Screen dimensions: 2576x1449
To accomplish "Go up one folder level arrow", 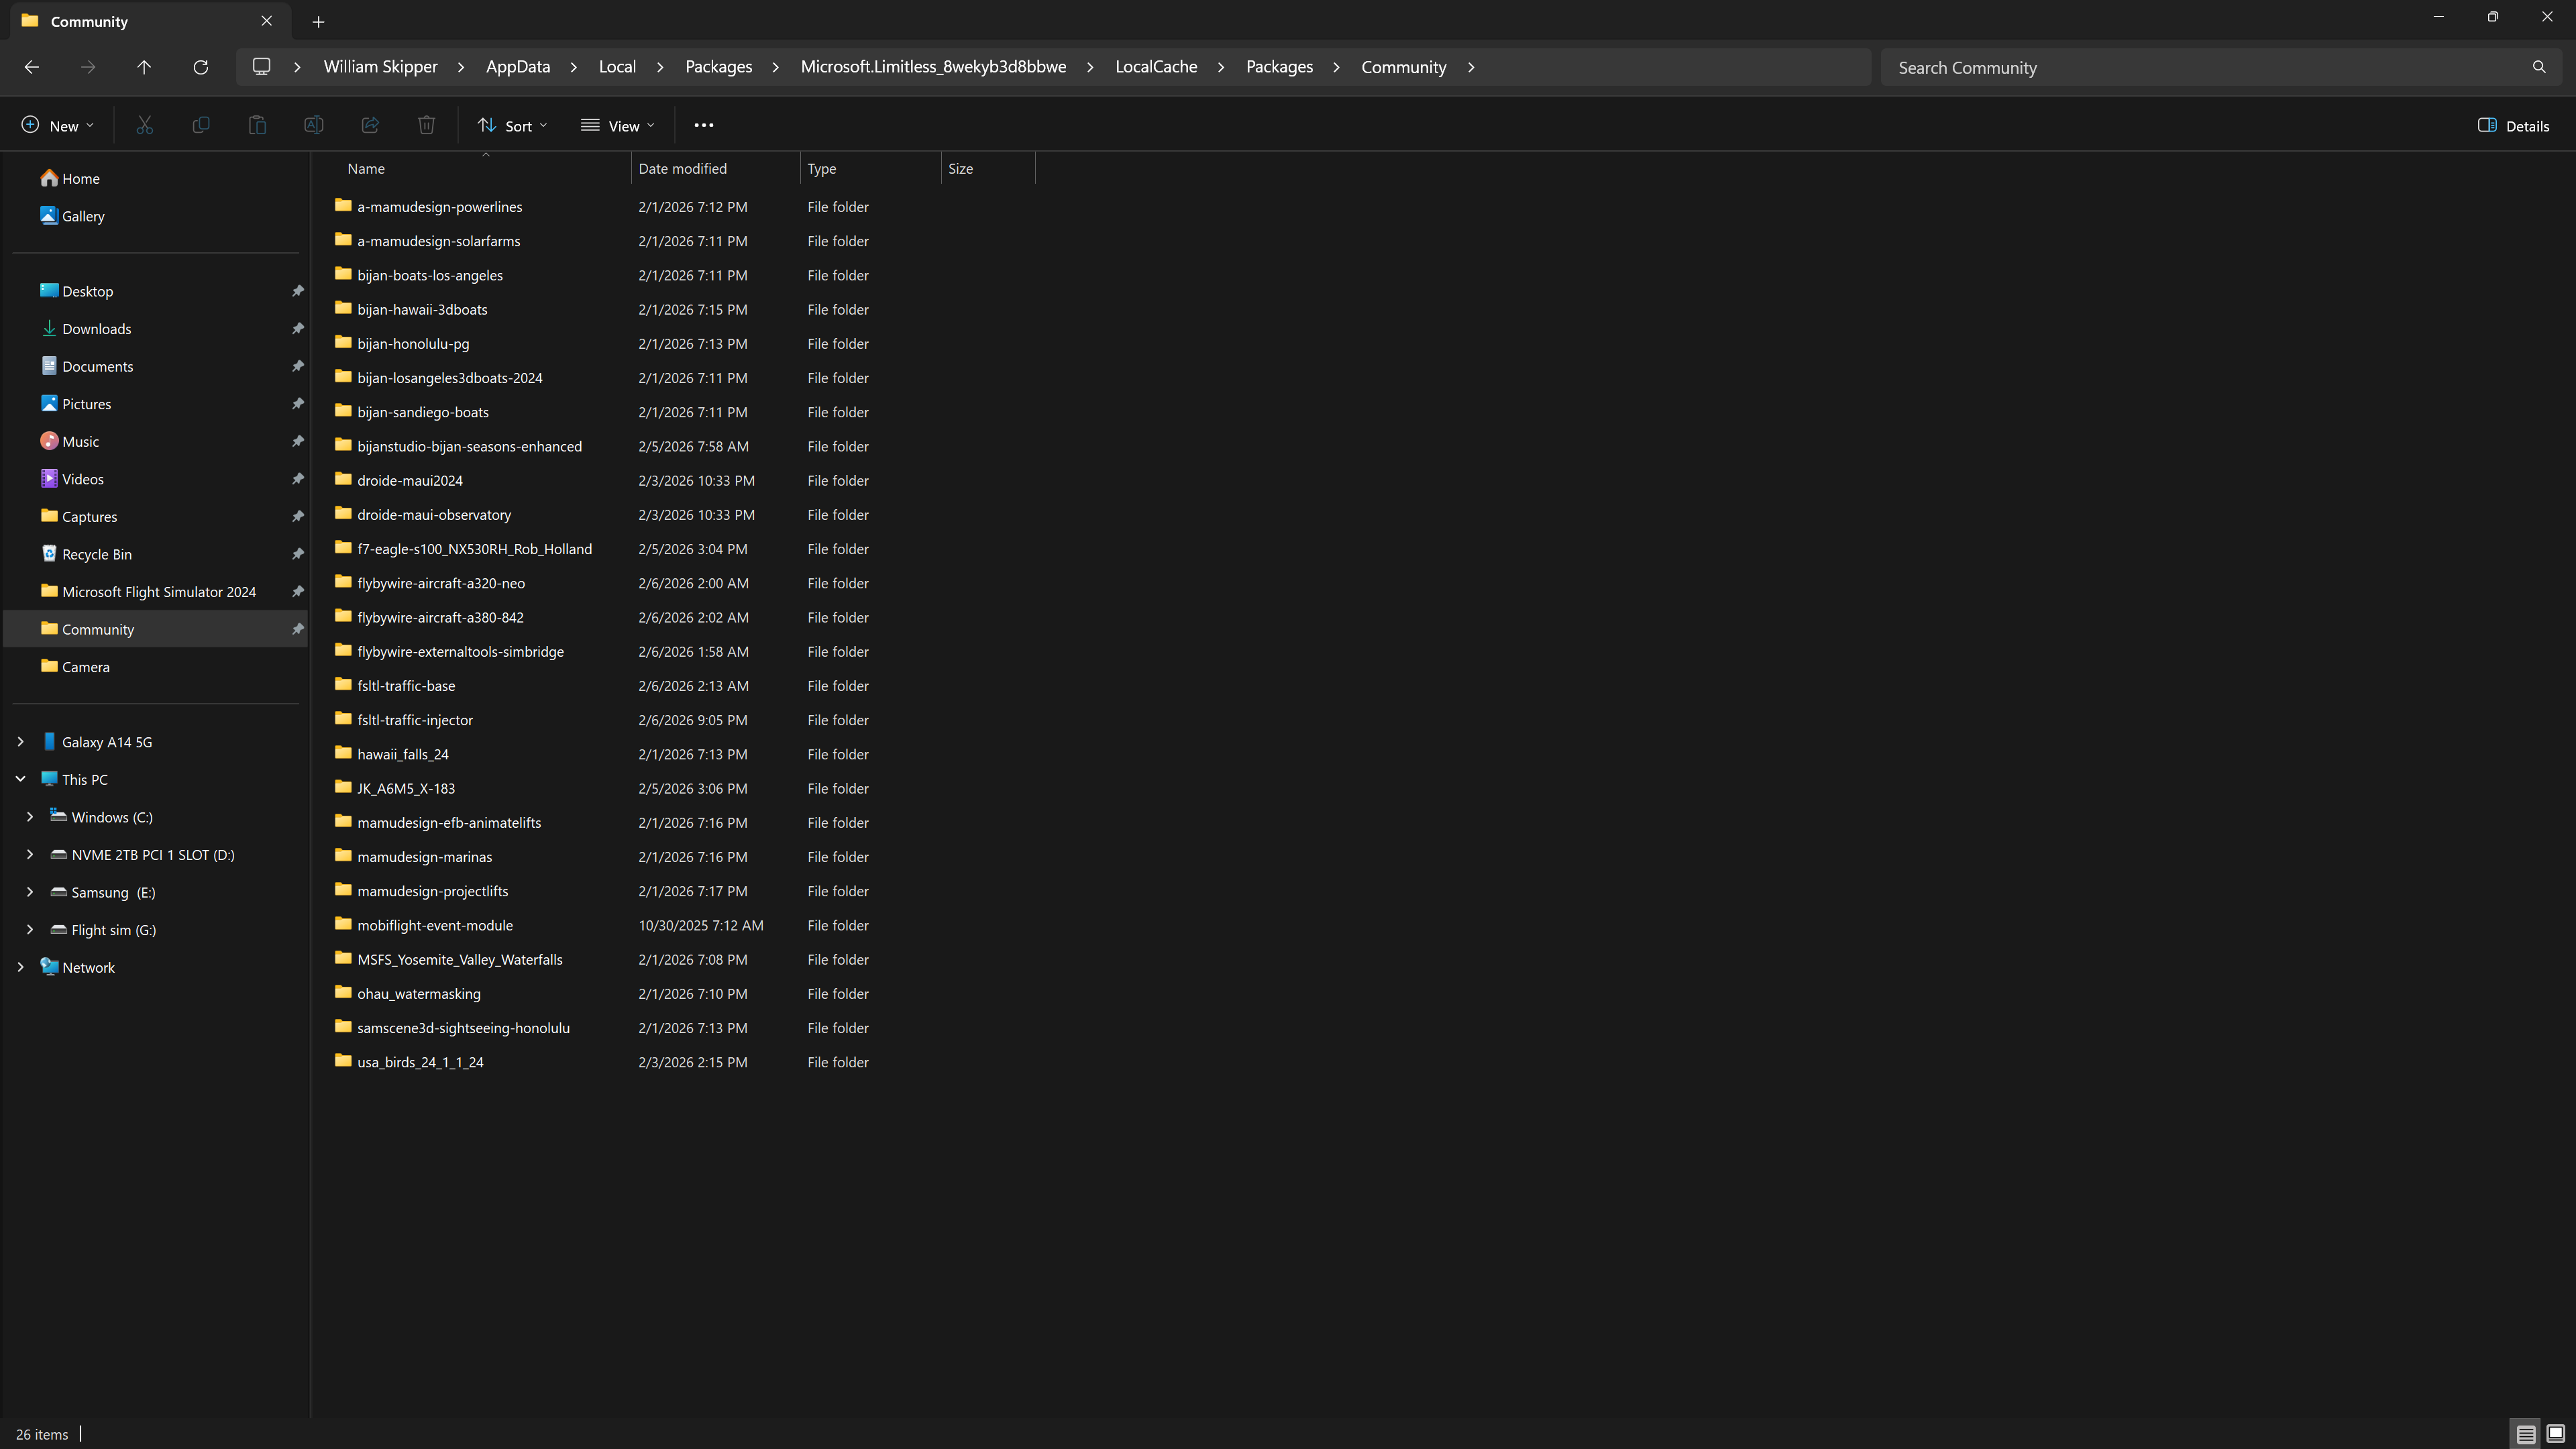I will point(144,67).
